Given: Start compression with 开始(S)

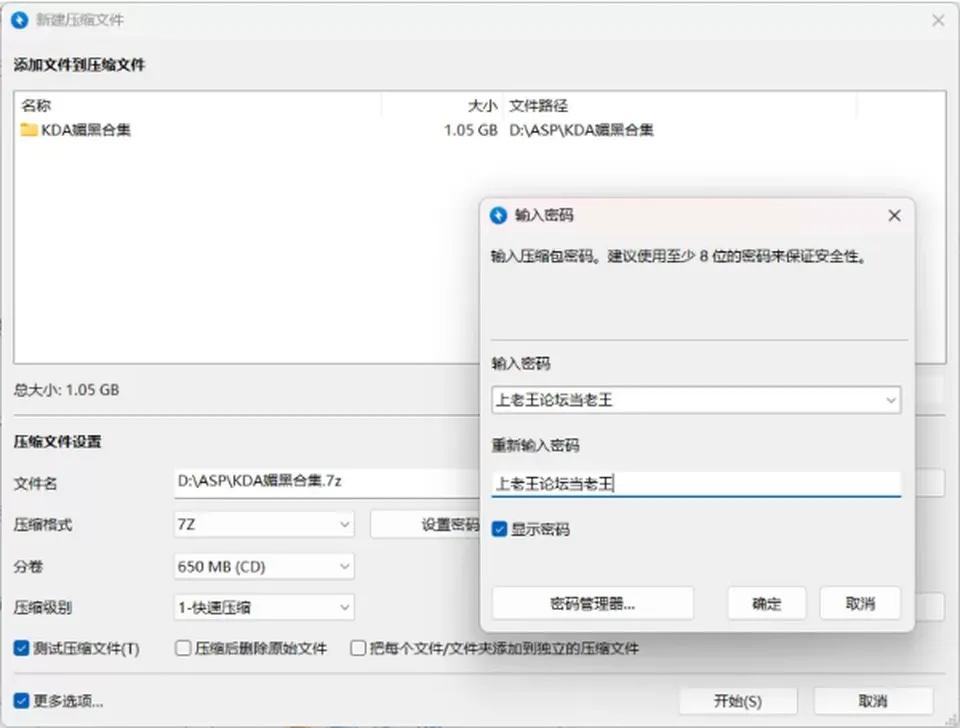Looking at the screenshot, I should coord(738,701).
